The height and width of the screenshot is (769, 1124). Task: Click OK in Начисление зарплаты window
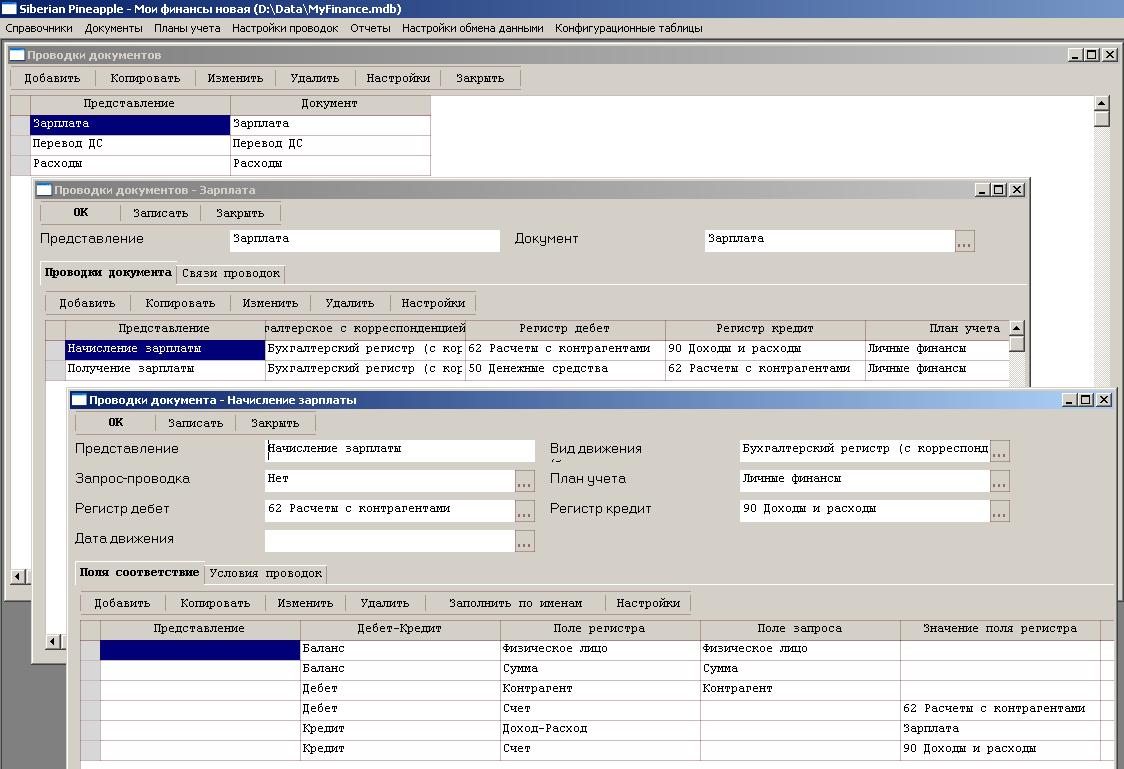coord(115,423)
